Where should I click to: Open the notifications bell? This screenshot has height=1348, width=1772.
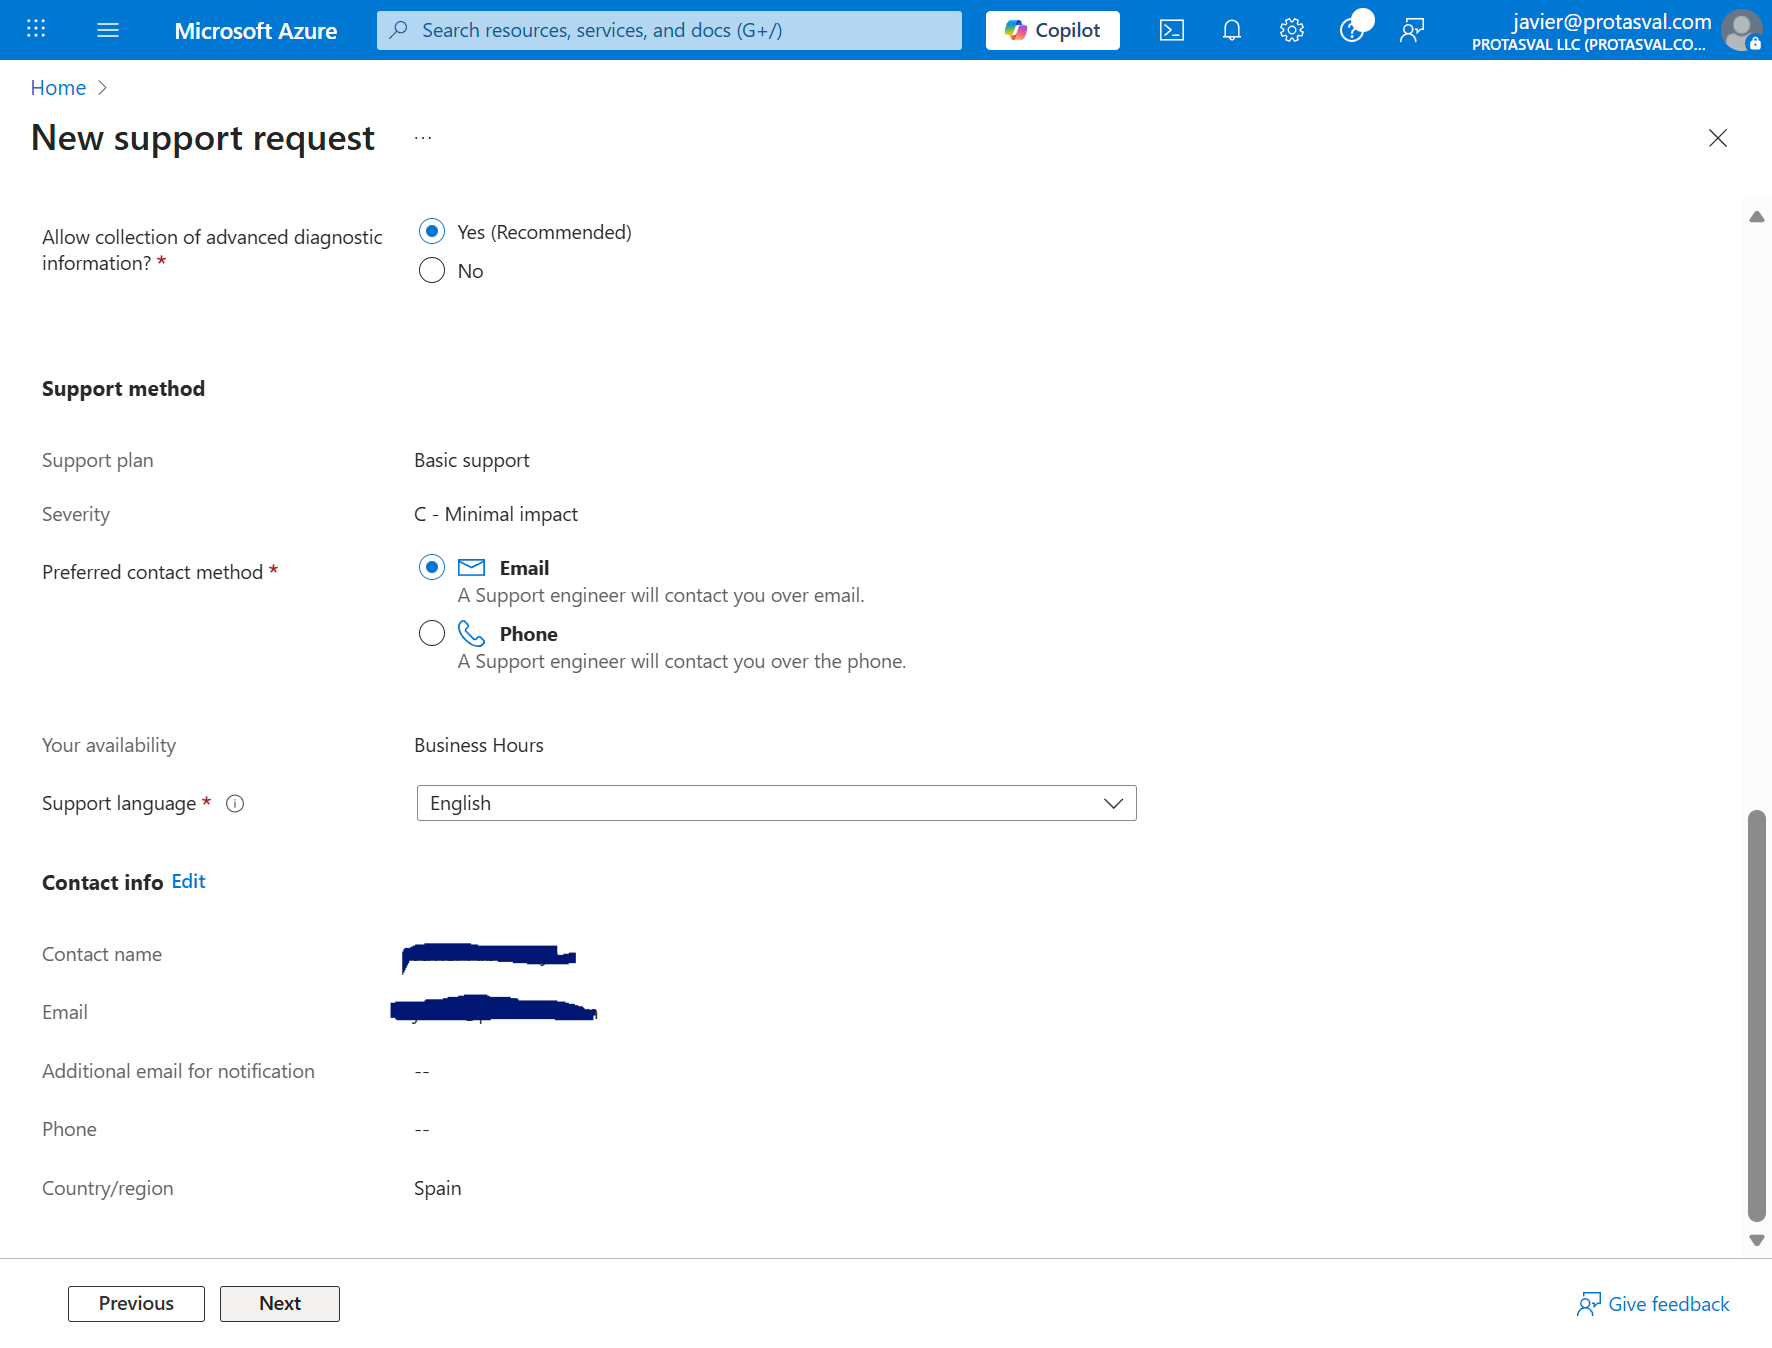(x=1232, y=30)
